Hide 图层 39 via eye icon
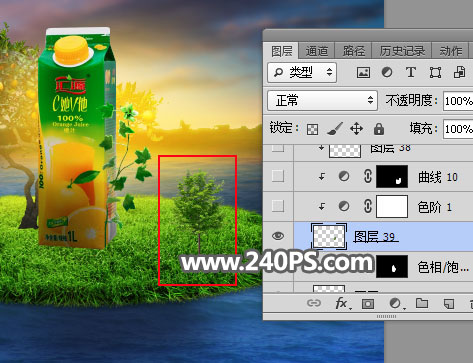The image size is (473, 363). coord(278,236)
